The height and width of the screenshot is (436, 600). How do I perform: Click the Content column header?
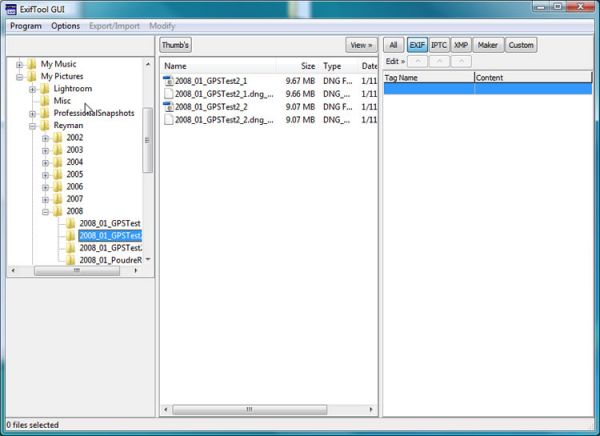(x=533, y=78)
